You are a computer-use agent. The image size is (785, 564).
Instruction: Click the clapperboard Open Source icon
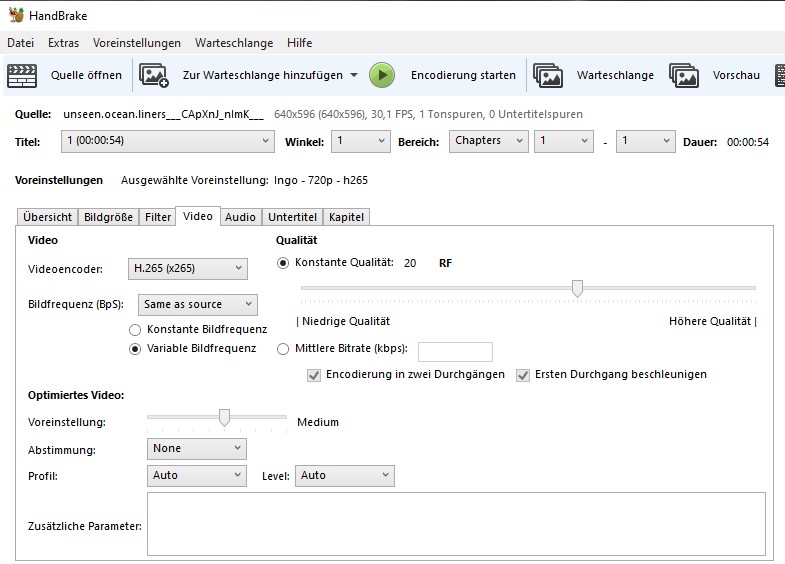pyautogui.click(x=22, y=76)
